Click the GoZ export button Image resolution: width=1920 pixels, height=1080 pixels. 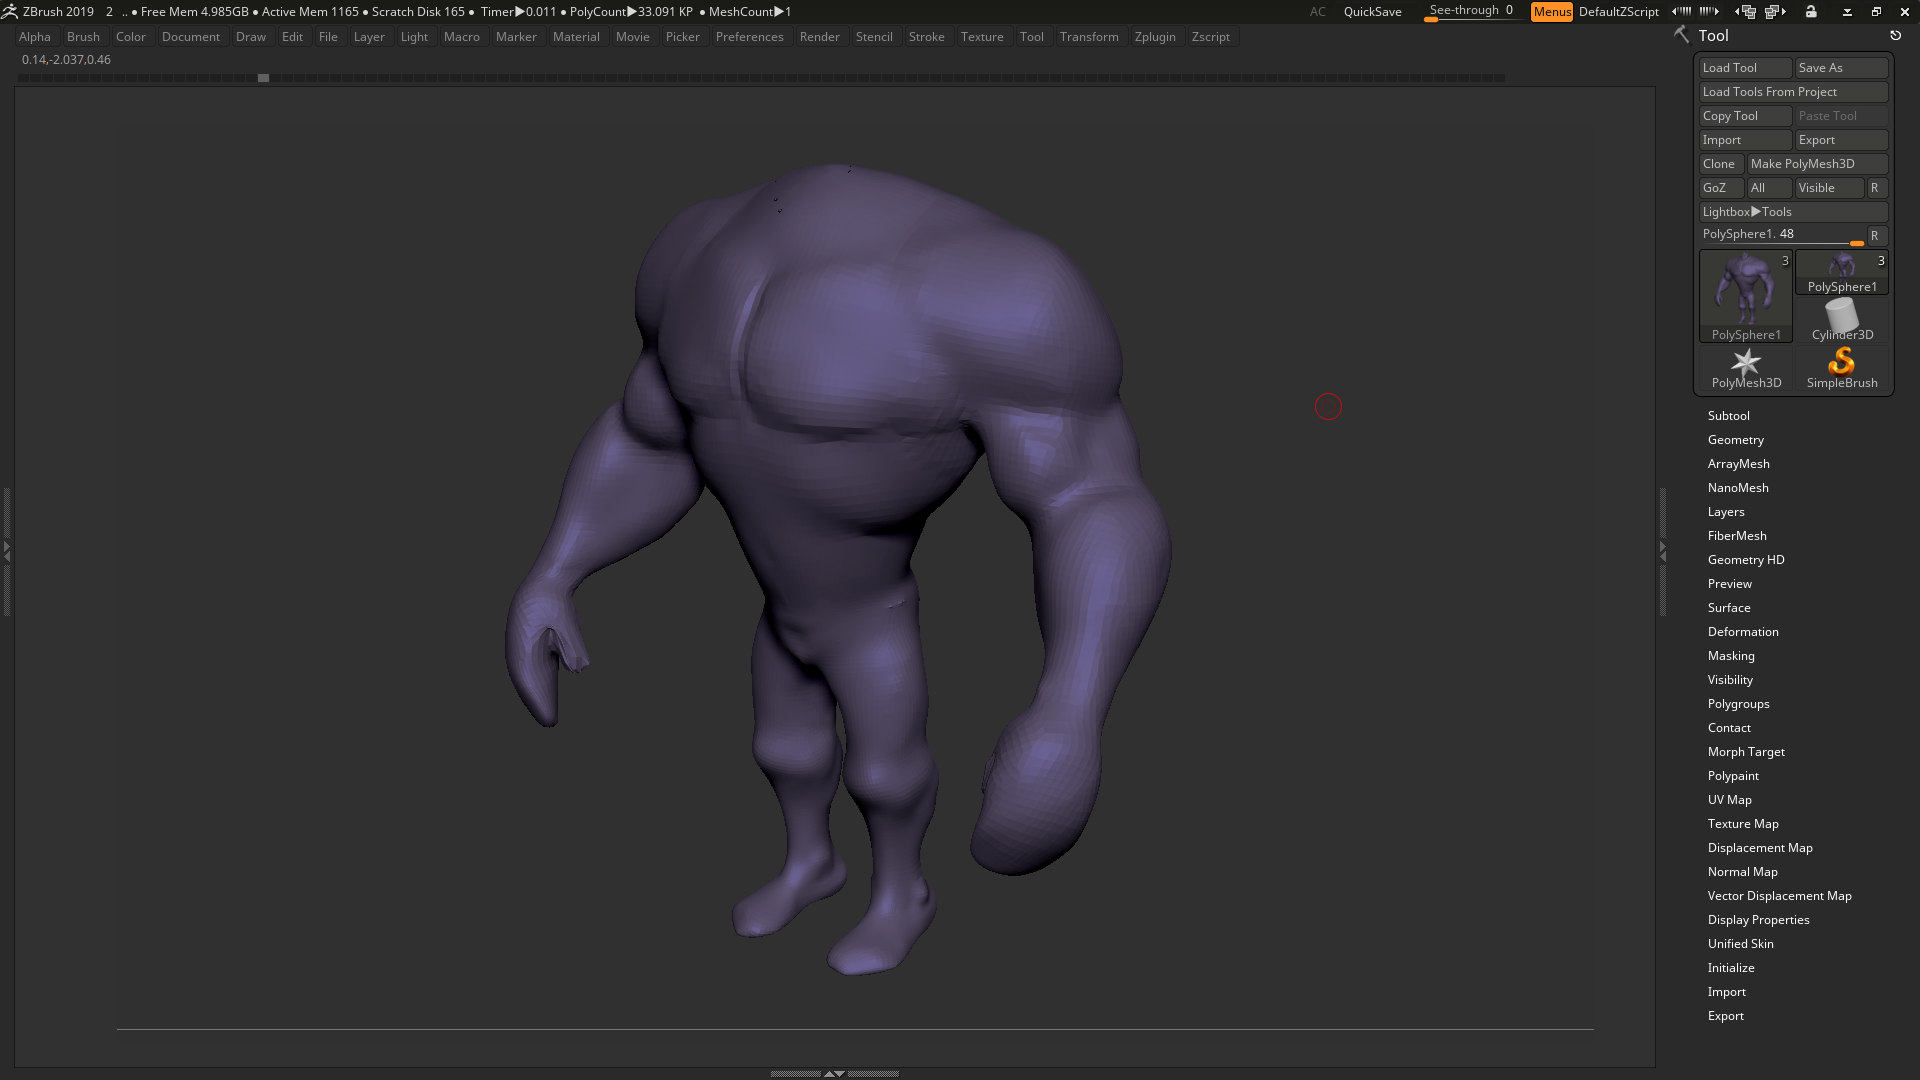pyautogui.click(x=1718, y=187)
